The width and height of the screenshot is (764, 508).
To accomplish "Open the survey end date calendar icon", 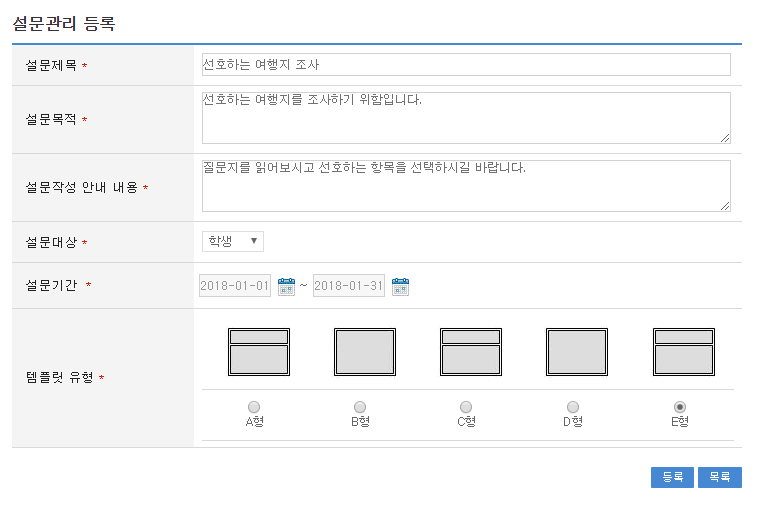I will click(x=400, y=286).
